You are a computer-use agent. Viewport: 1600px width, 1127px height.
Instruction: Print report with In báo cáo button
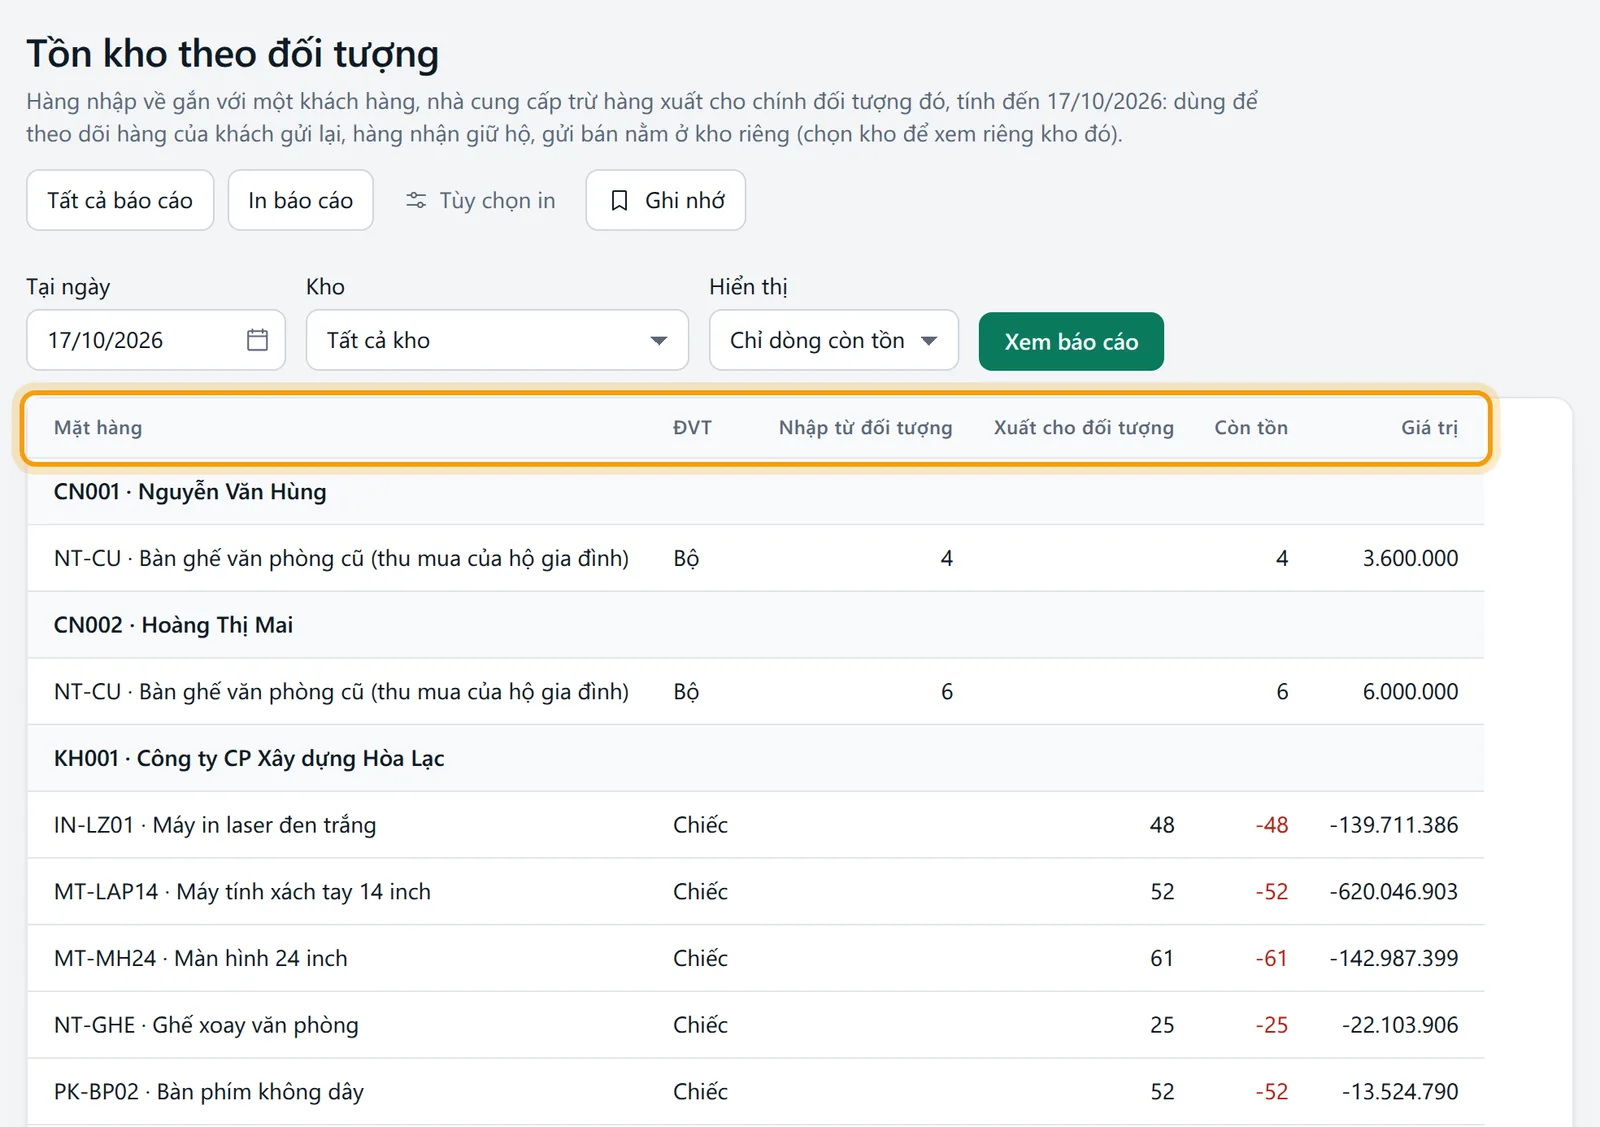300,200
